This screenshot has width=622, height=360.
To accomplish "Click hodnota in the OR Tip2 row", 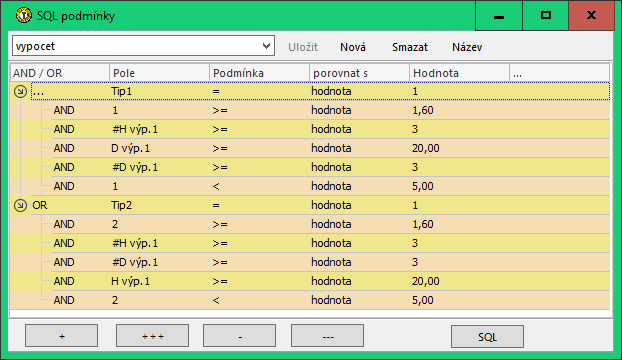I will click(x=331, y=205).
